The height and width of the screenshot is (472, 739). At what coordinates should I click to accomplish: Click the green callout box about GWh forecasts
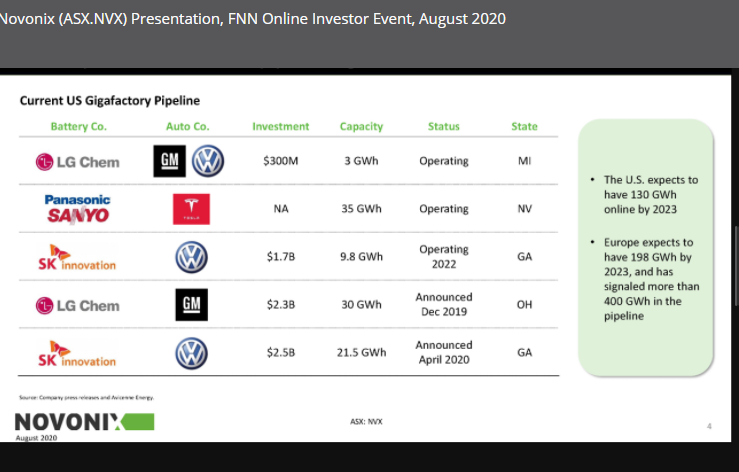click(x=646, y=249)
